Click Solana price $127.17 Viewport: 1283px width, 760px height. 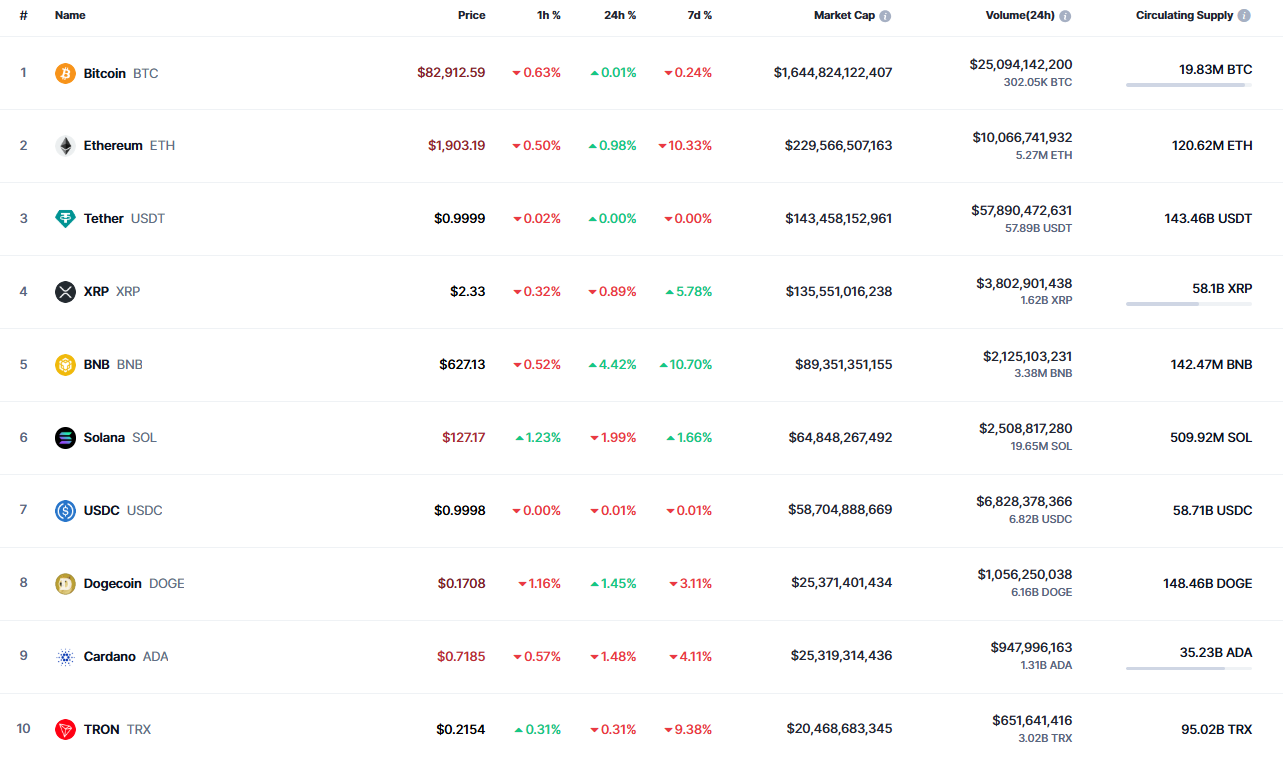click(x=464, y=438)
